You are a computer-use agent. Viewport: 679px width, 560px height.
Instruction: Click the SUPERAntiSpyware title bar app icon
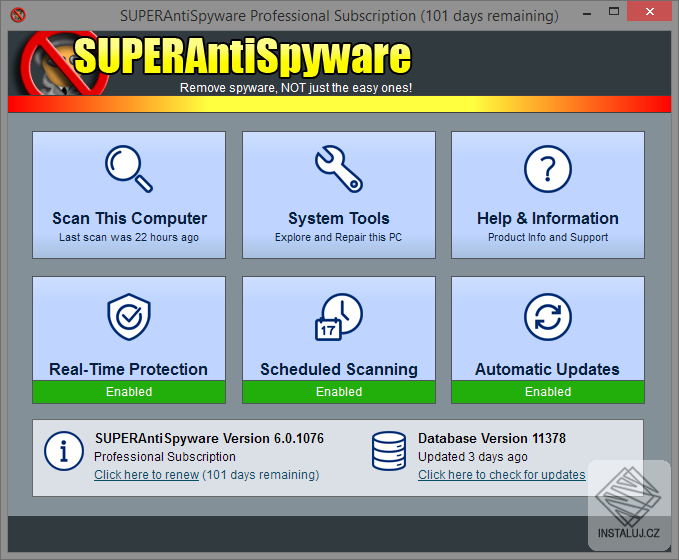[18, 15]
